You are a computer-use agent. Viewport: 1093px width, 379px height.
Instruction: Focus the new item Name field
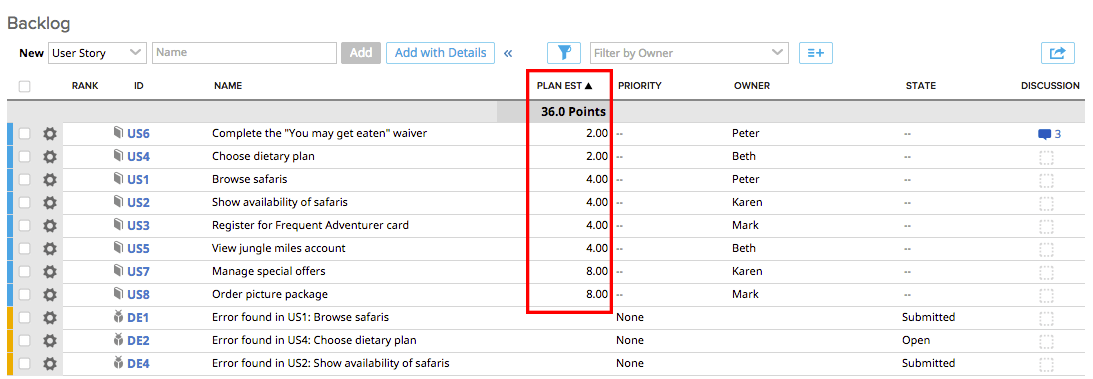(245, 53)
